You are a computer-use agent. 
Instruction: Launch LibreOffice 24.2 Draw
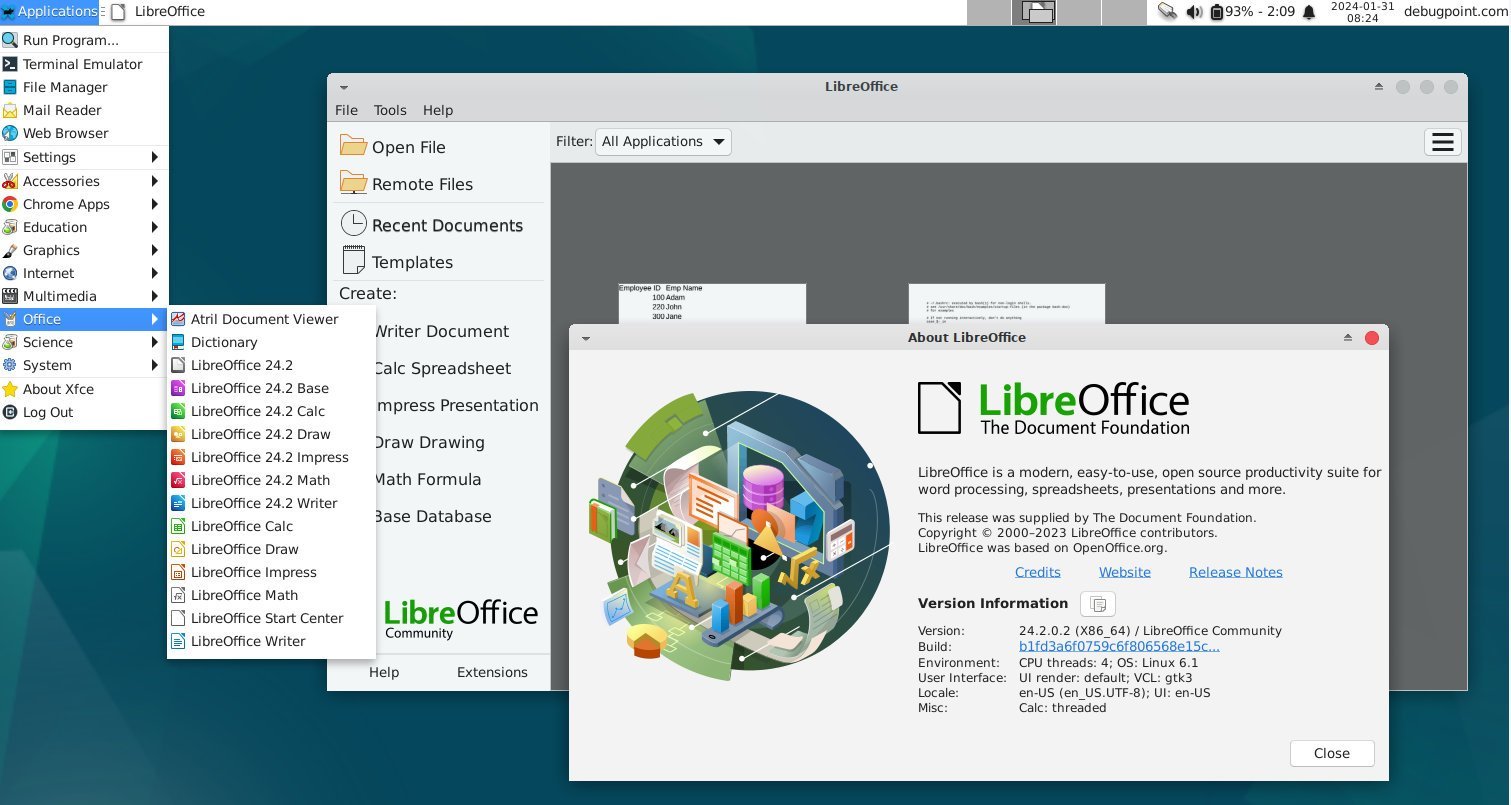[x=271, y=434]
